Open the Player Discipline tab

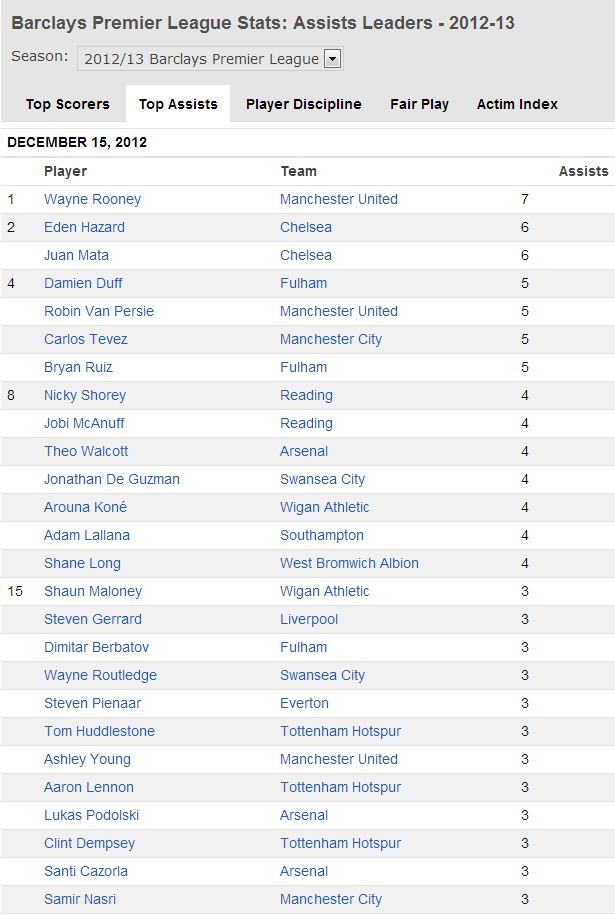pos(303,104)
